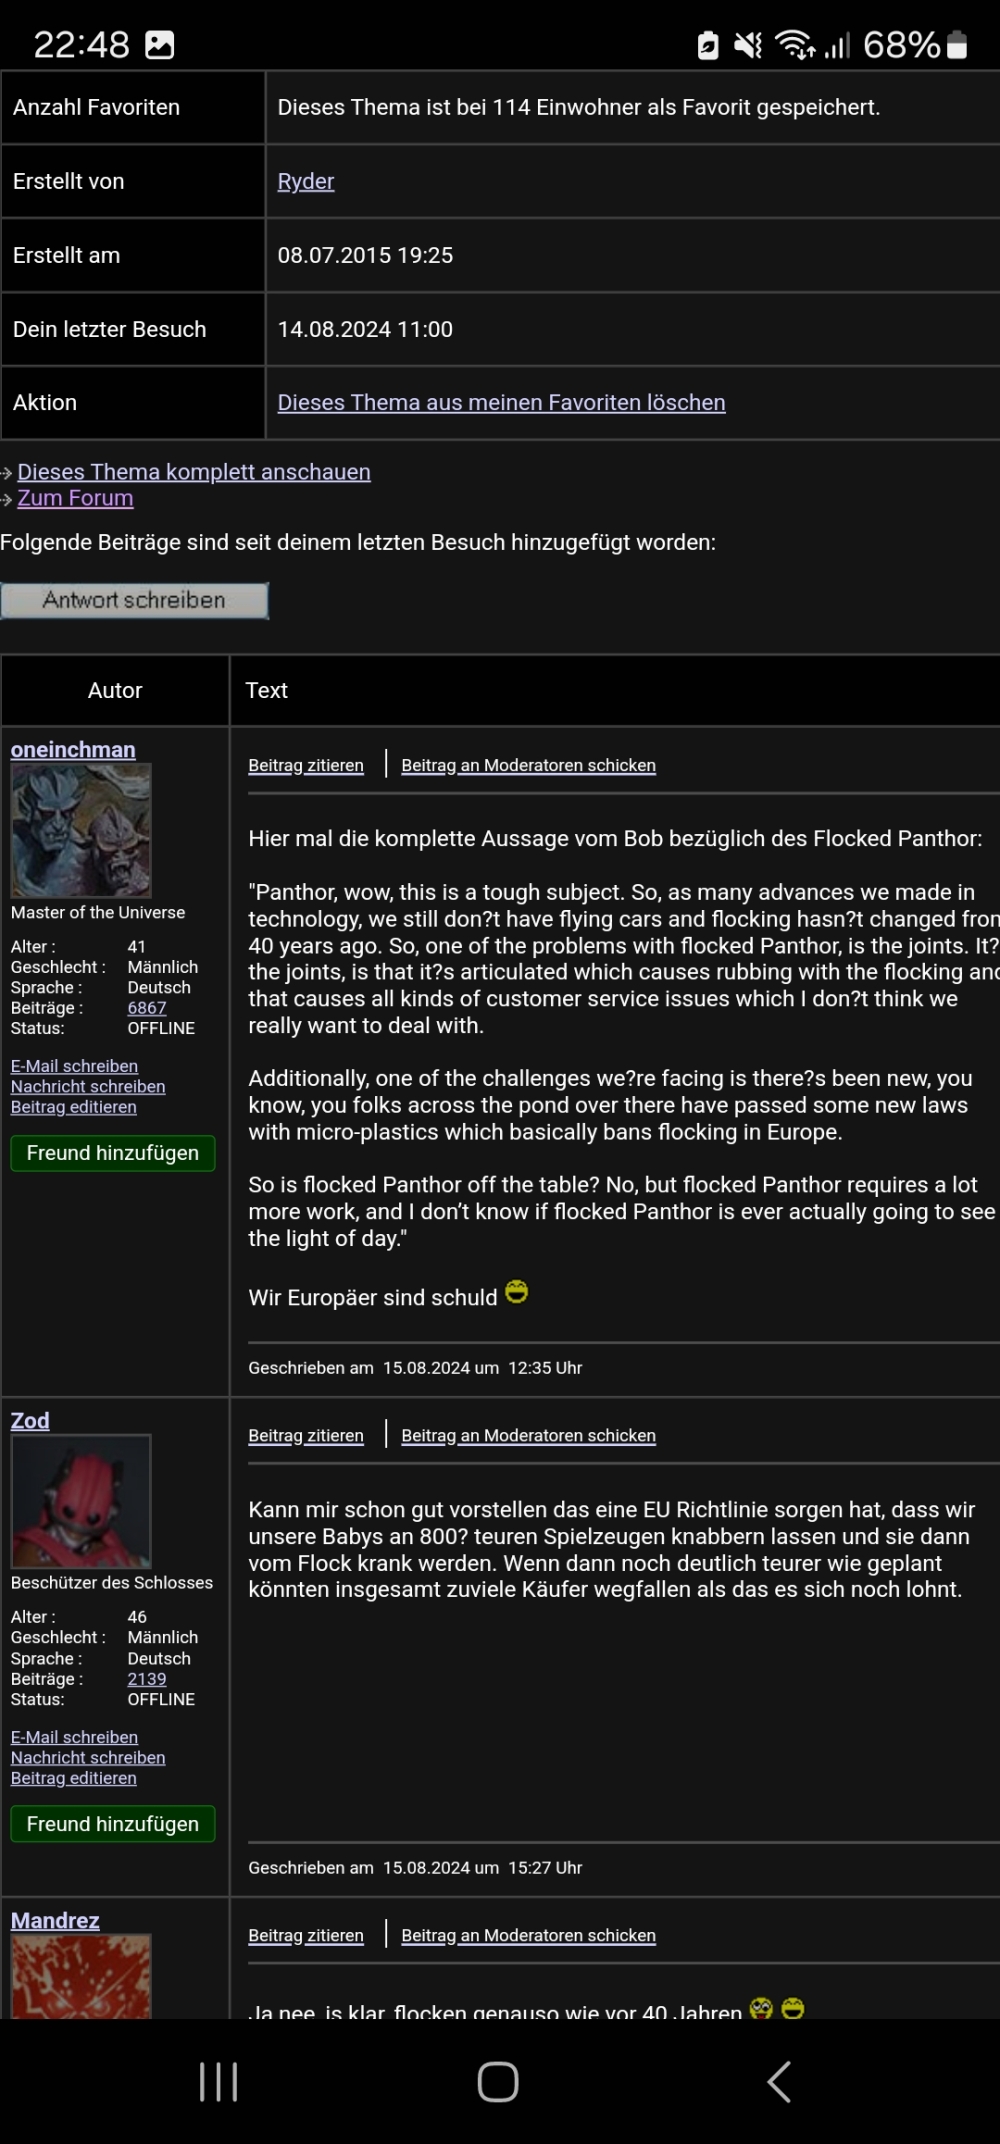Viewport: 1000px width, 2144px height.
Task: Click the 'Antwort schreiben' button
Action: coord(134,600)
